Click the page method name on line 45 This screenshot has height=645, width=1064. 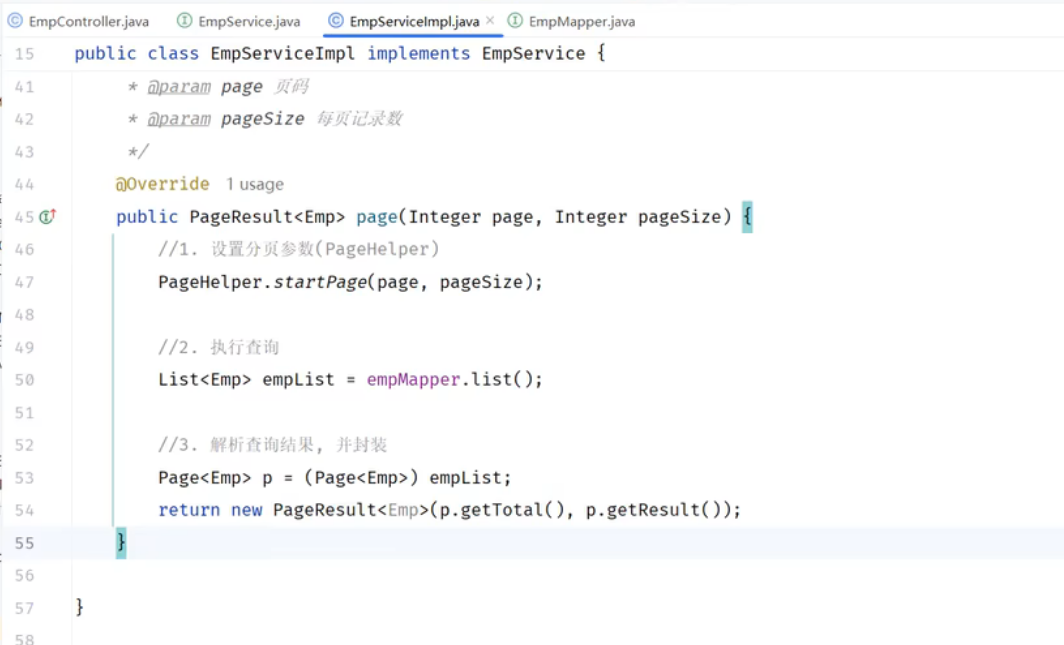pyautogui.click(x=377, y=217)
